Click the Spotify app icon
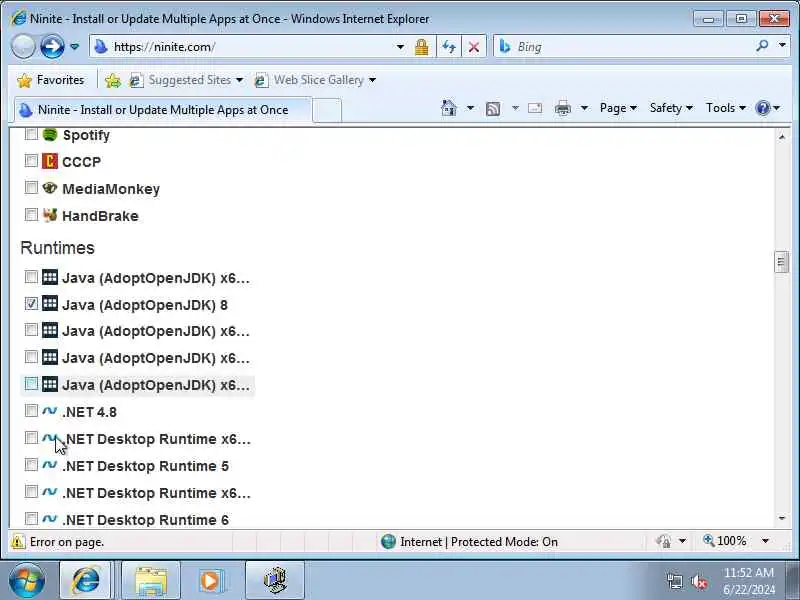Screen dimensions: 800x600 tap(49, 134)
